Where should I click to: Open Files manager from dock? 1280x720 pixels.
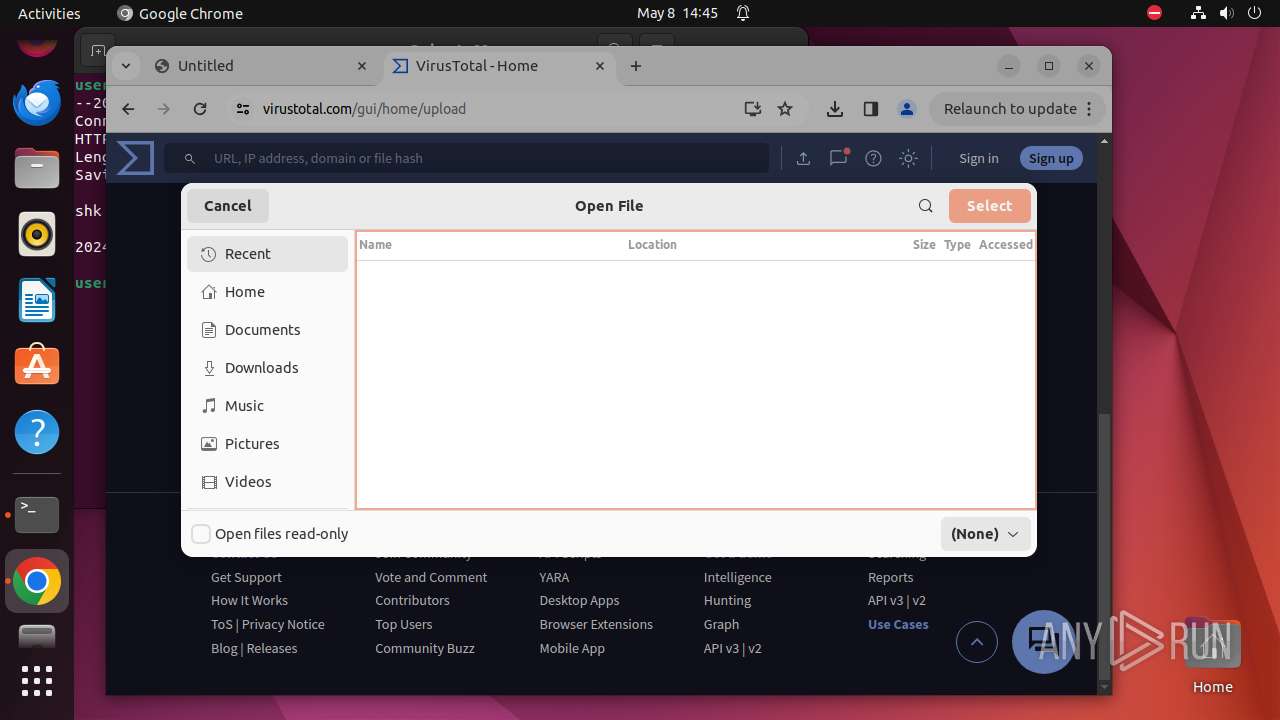click(x=37, y=168)
